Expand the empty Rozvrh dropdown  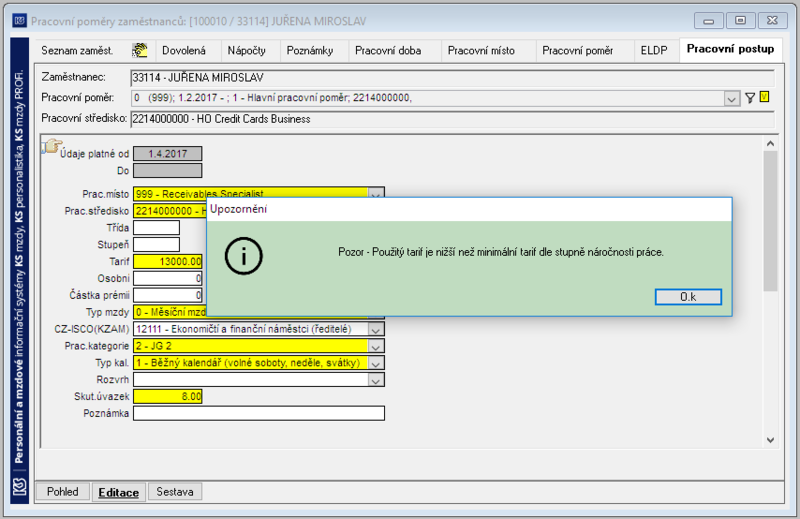point(376,380)
